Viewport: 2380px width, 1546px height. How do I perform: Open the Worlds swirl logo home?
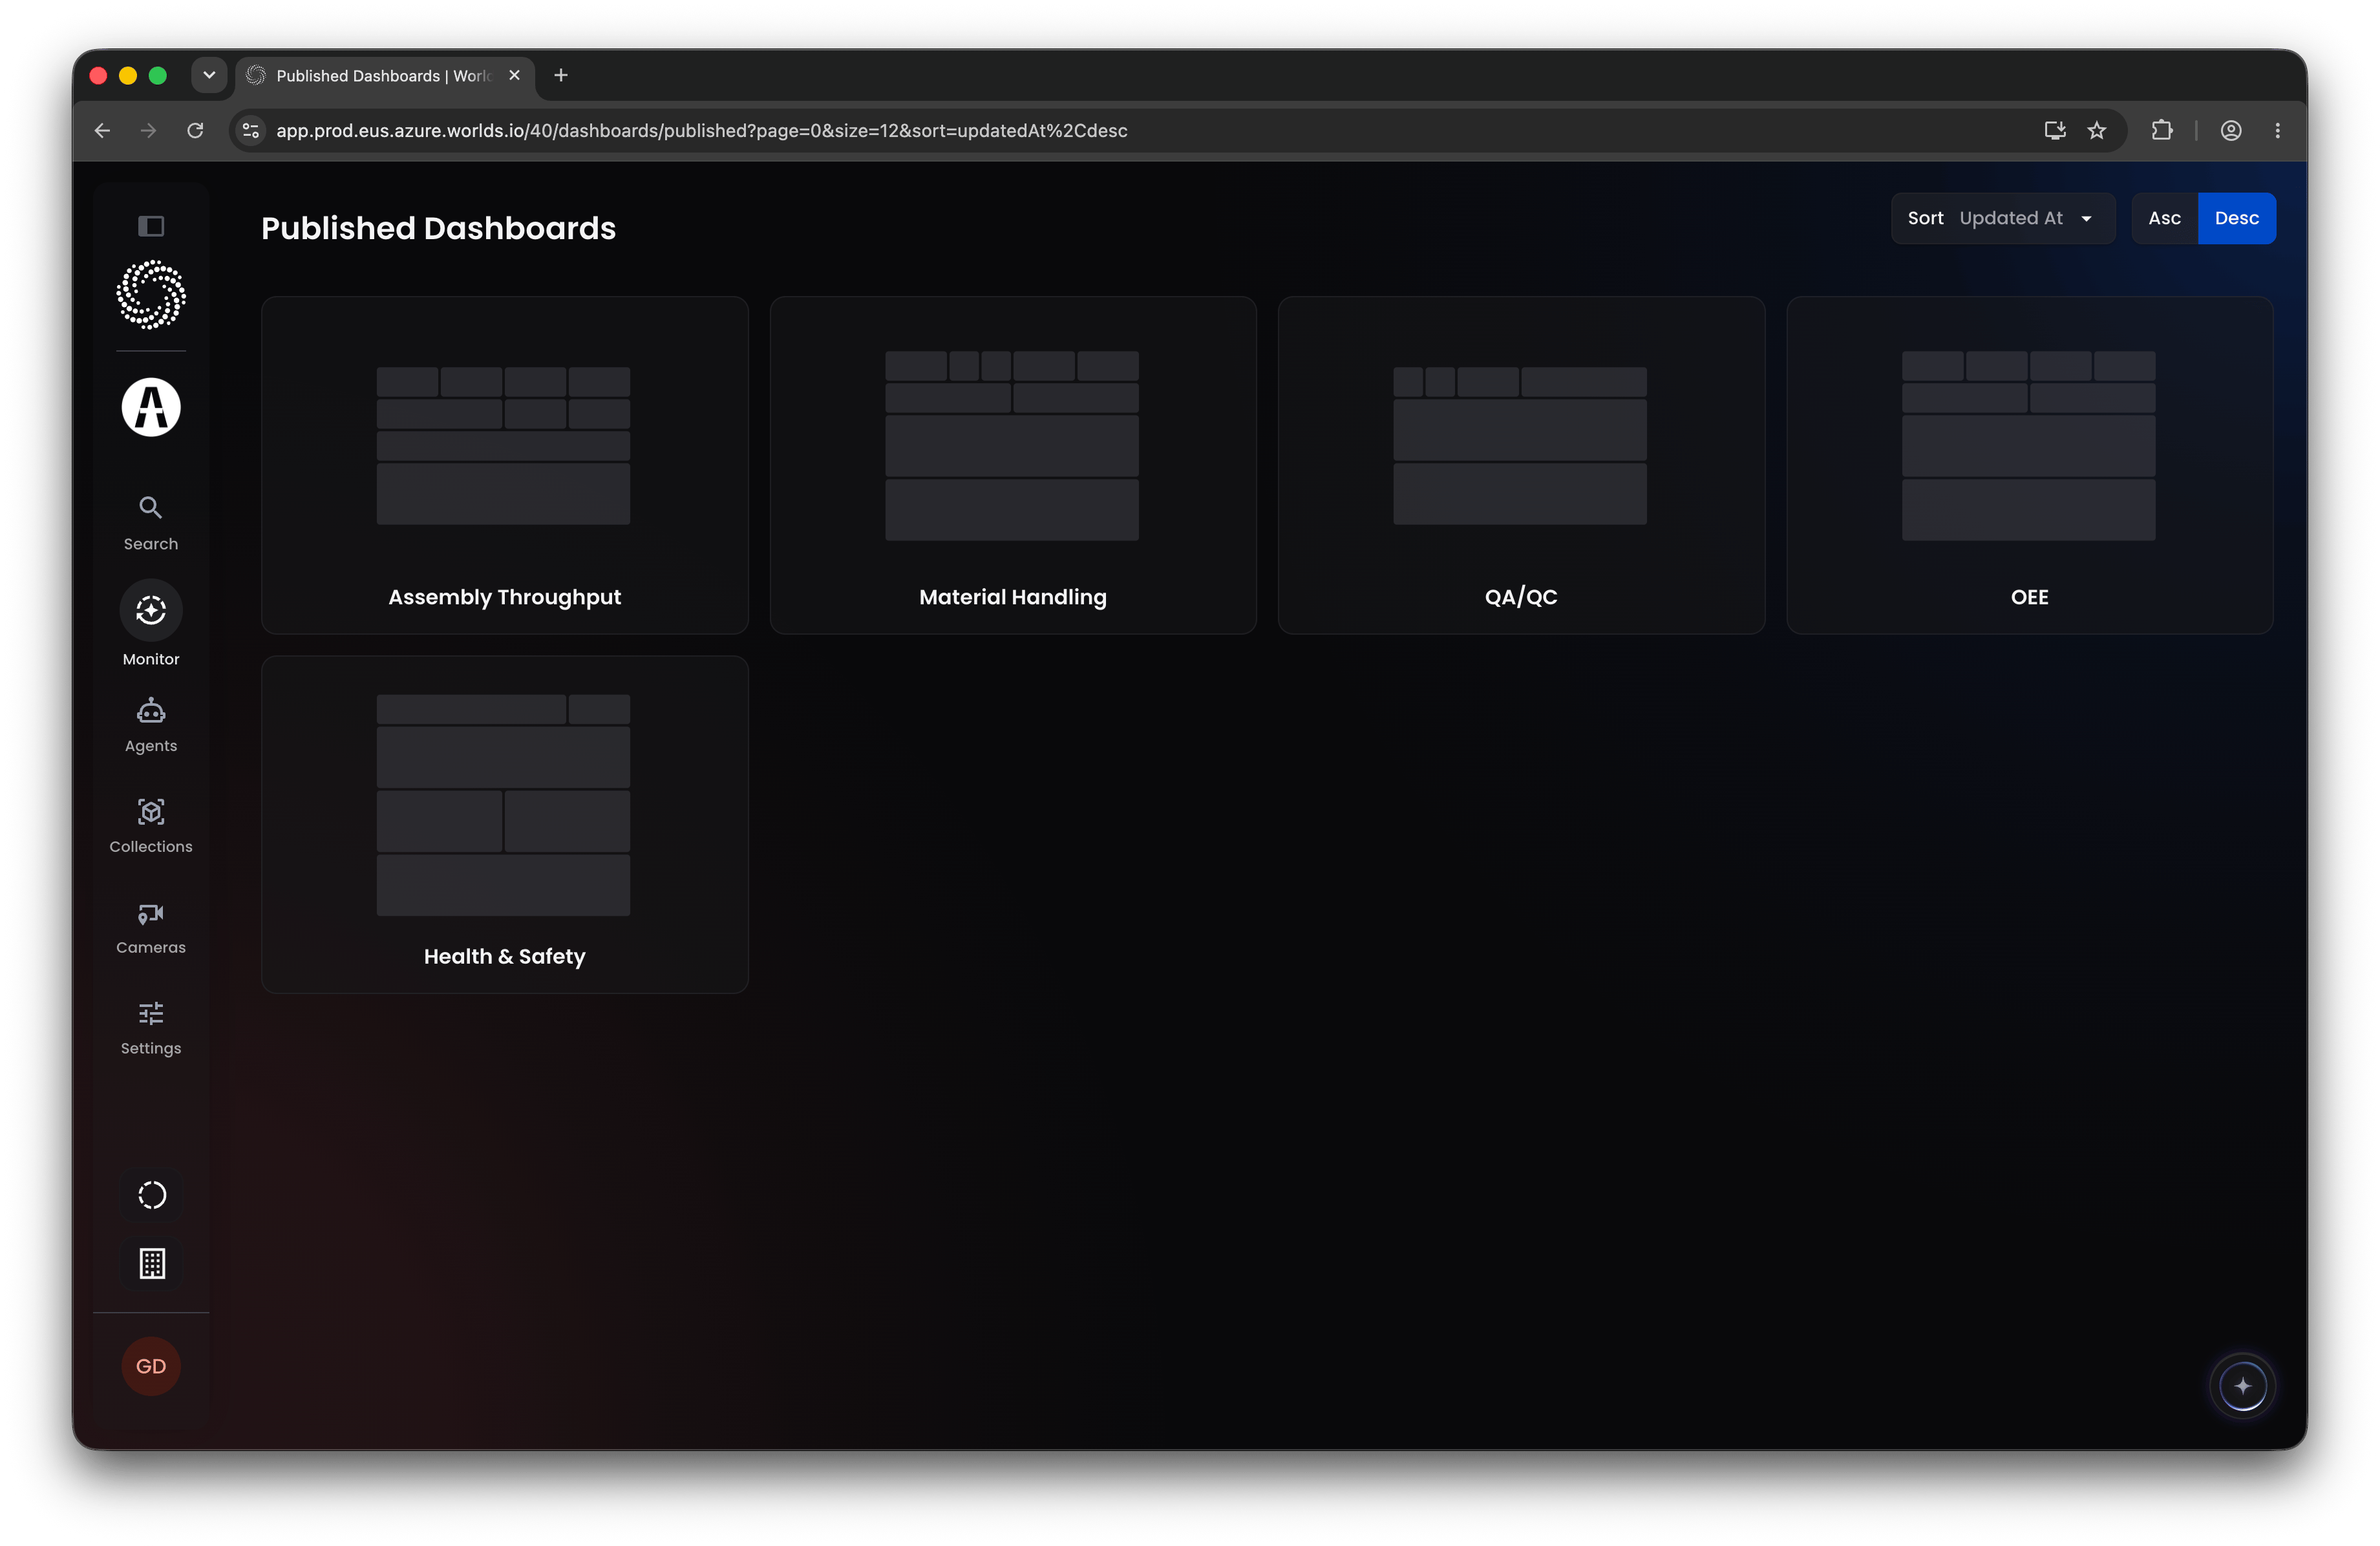coord(151,295)
